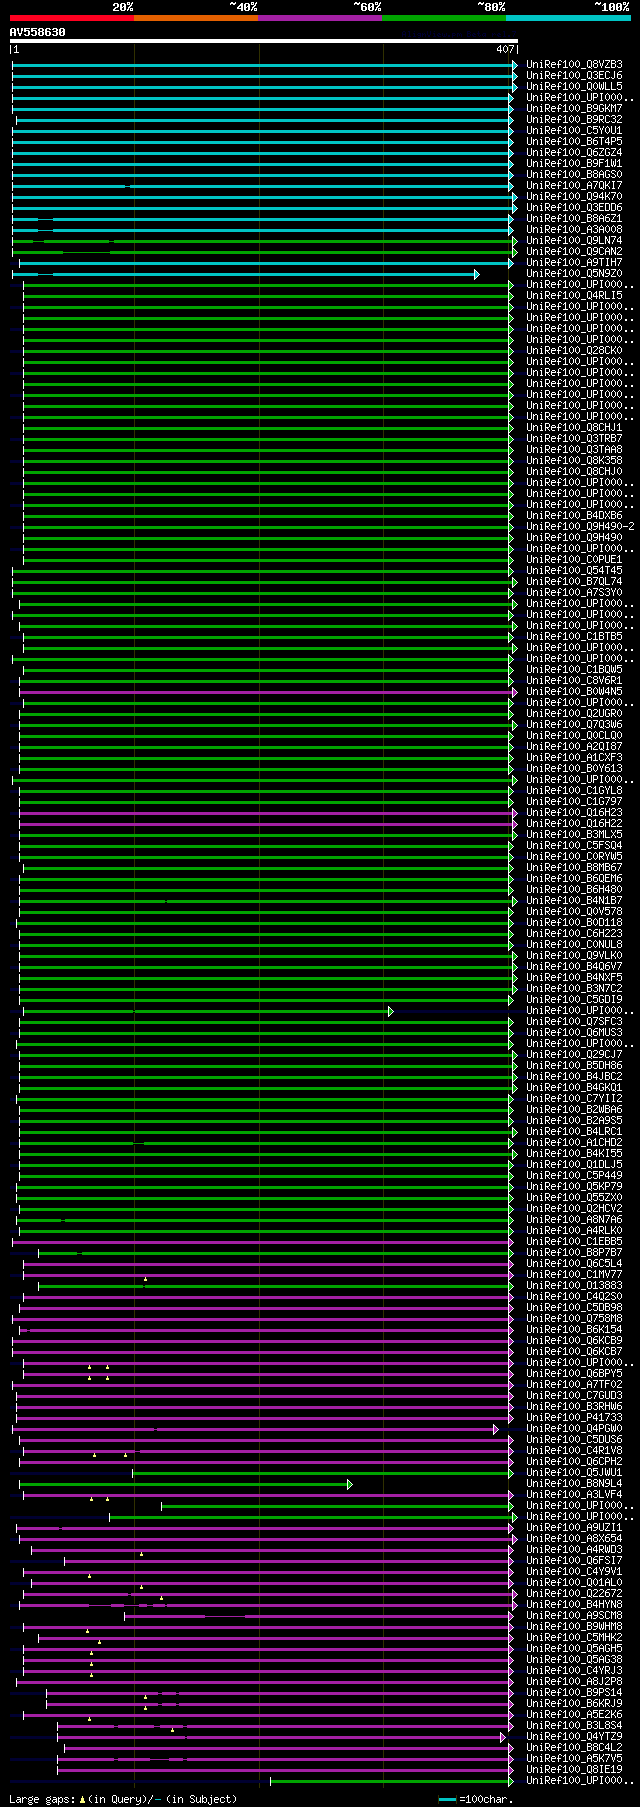640x1807 pixels.
Task: Select UniRef100_Q8CHJ1 label
Action: (574, 428)
